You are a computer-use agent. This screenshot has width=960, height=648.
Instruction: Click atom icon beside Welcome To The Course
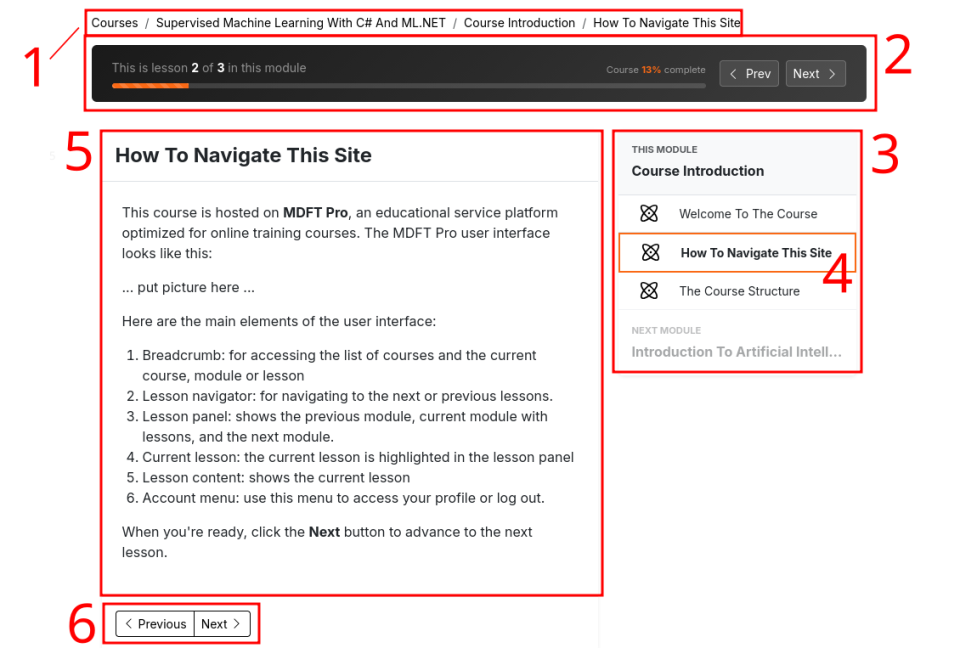[649, 213]
